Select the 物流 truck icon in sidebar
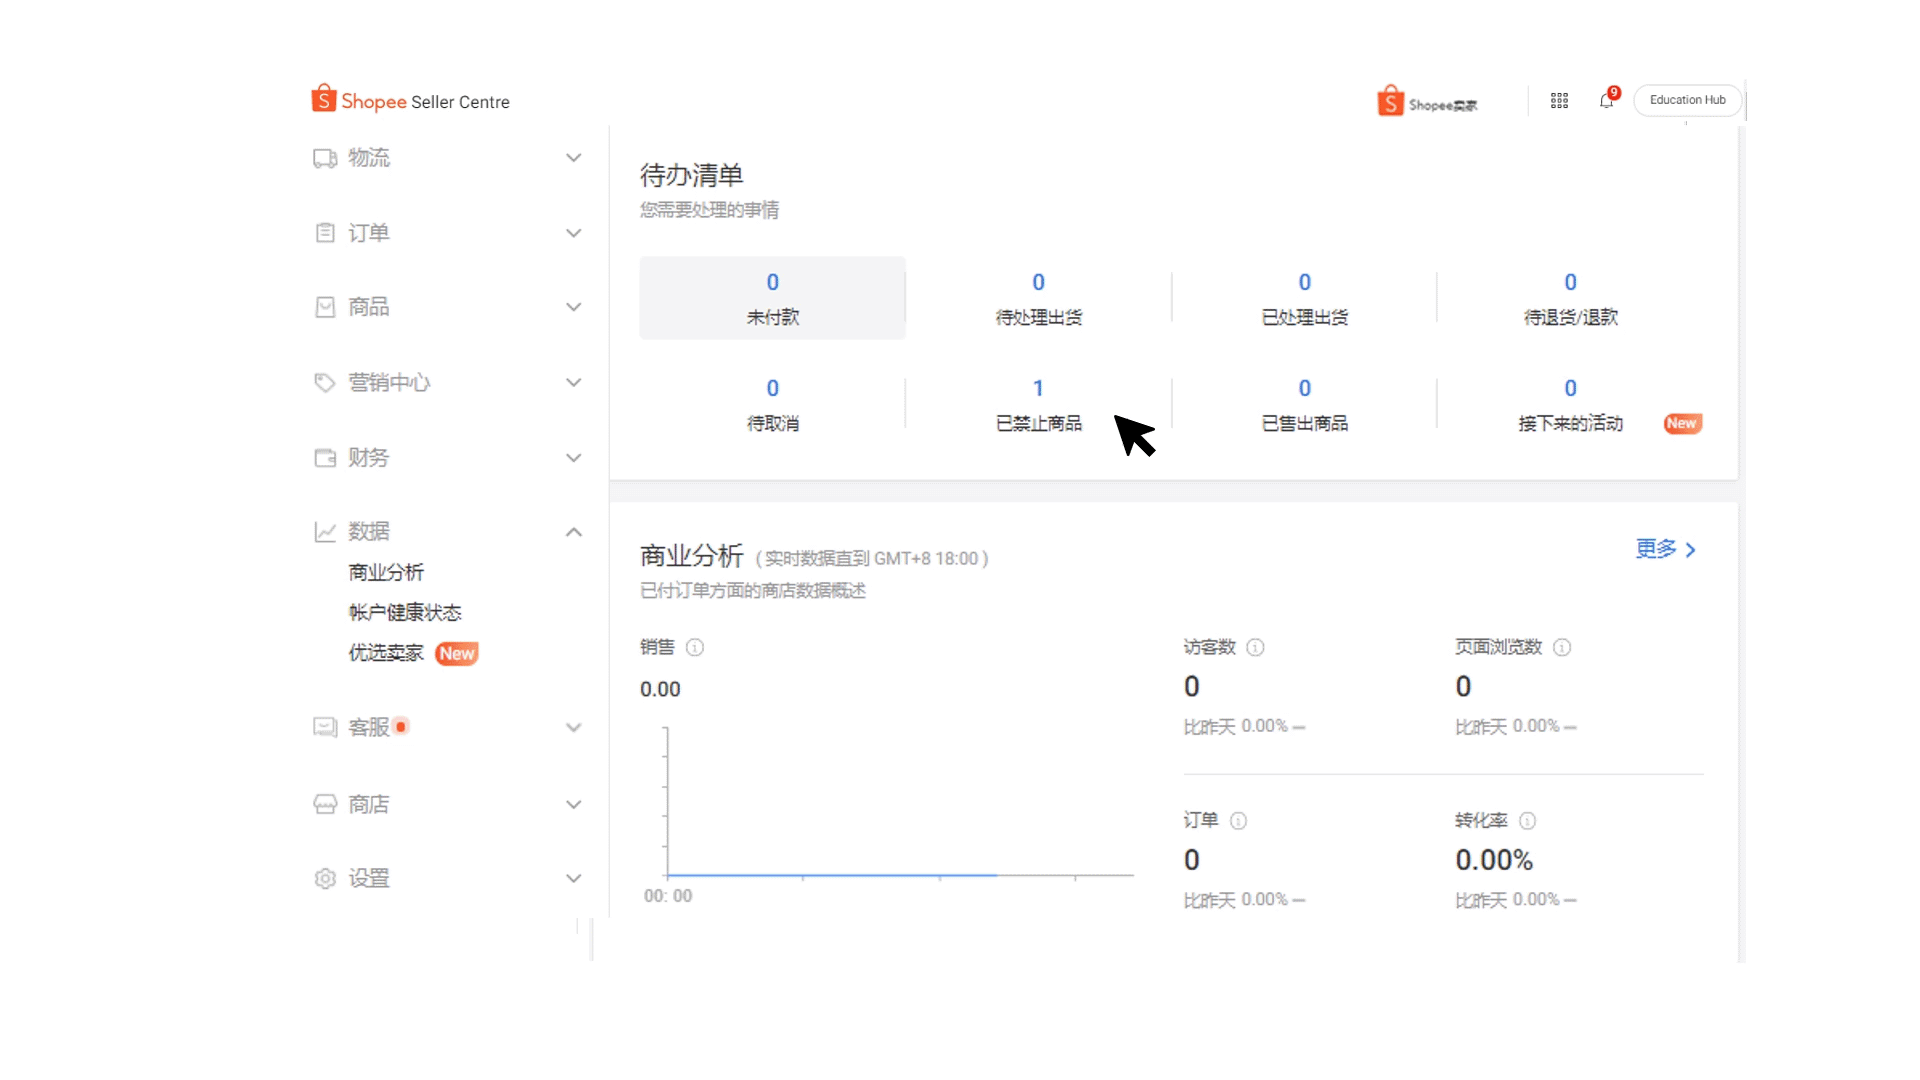The width and height of the screenshot is (1920, 1080). [x=324, y=158]
